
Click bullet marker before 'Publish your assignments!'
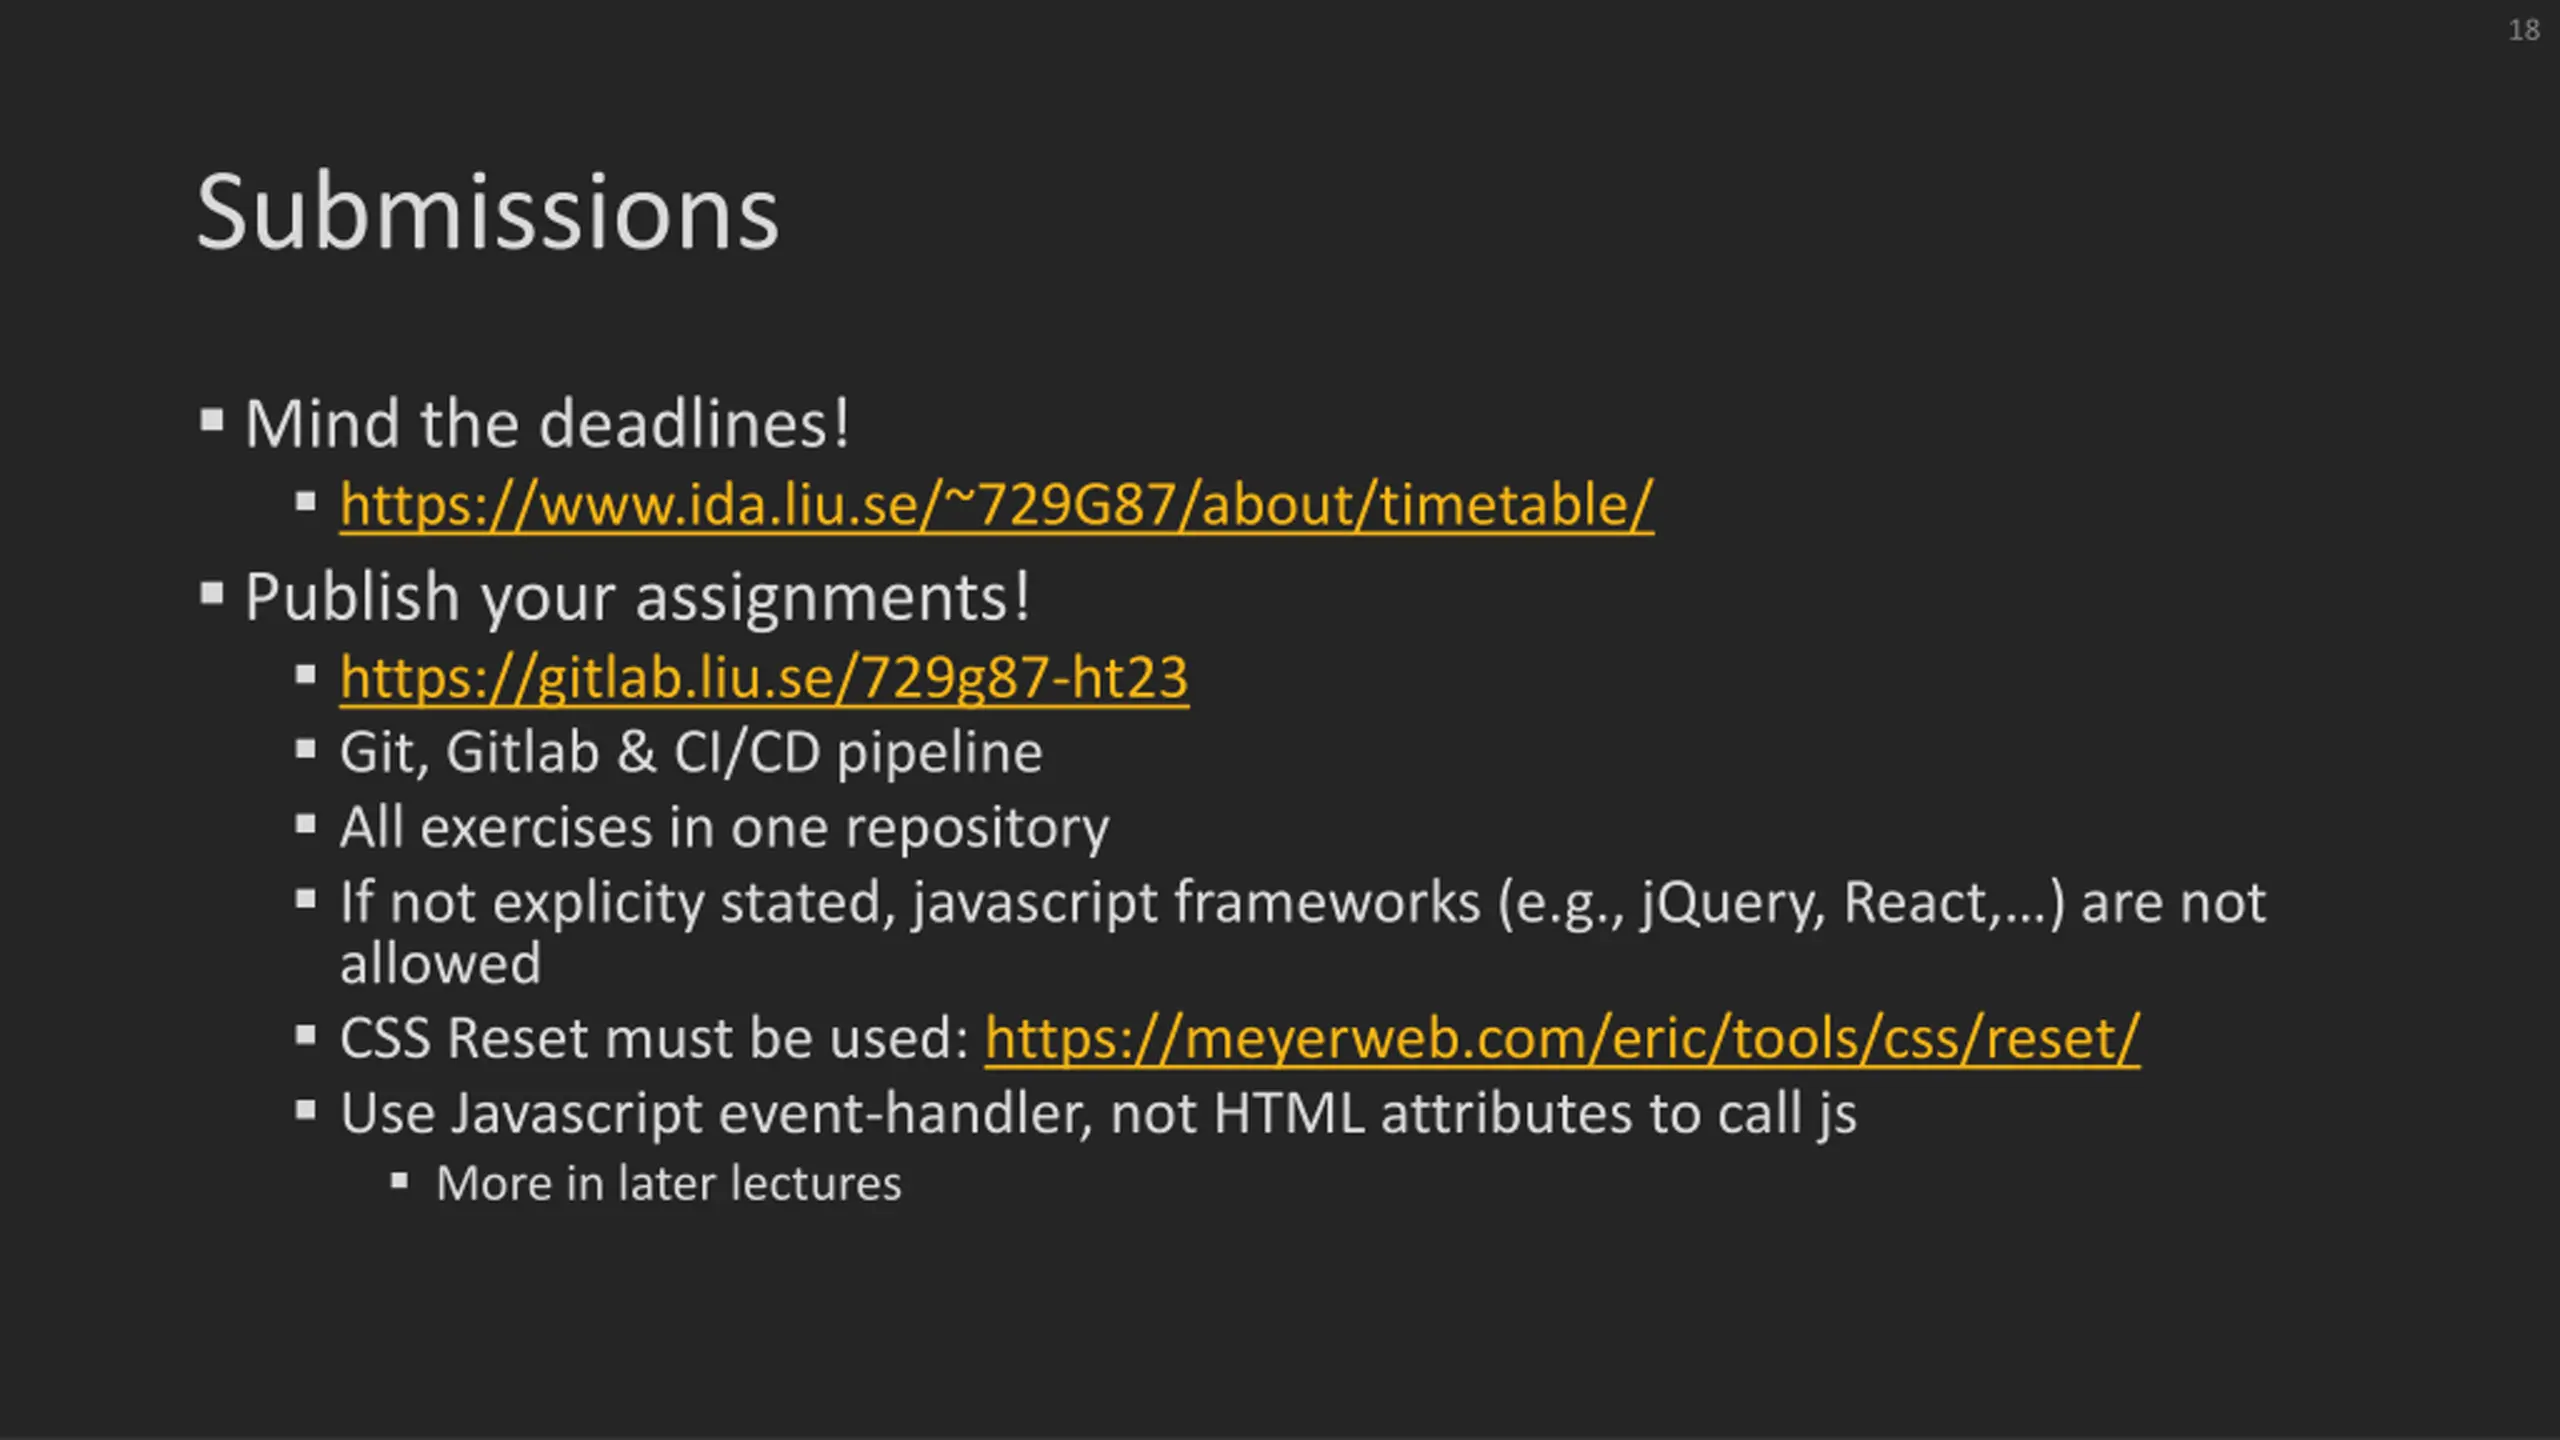212,594
